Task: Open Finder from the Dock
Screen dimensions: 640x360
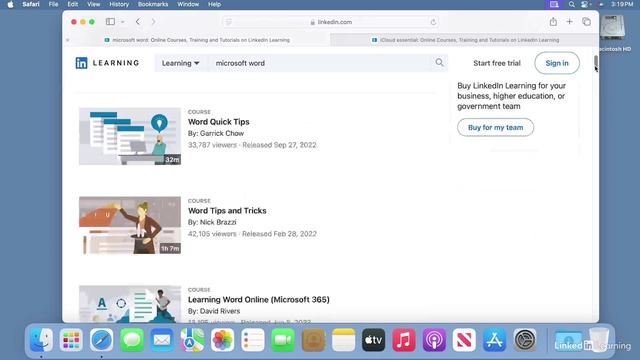Action: pos(41,340)
